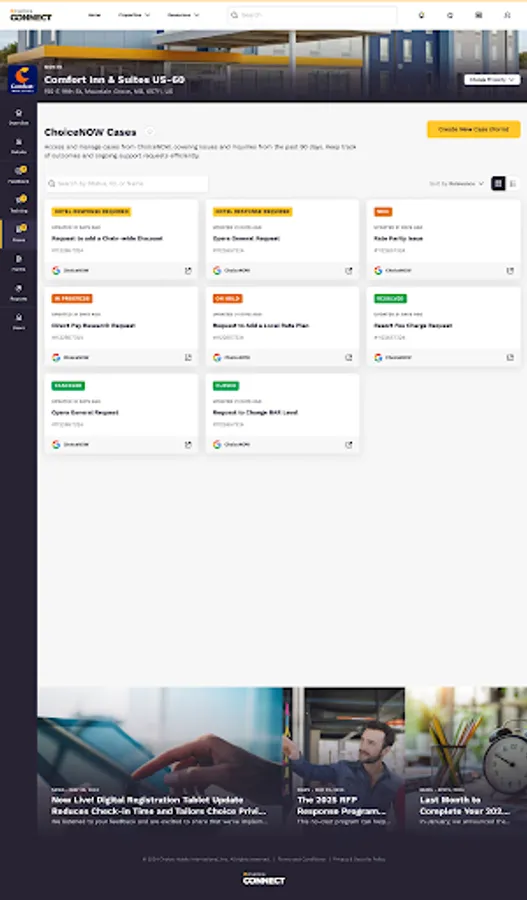Open external link on Chain-wide Discount card
The width and height of the screenshot is (527, 900).
(188, 271)
